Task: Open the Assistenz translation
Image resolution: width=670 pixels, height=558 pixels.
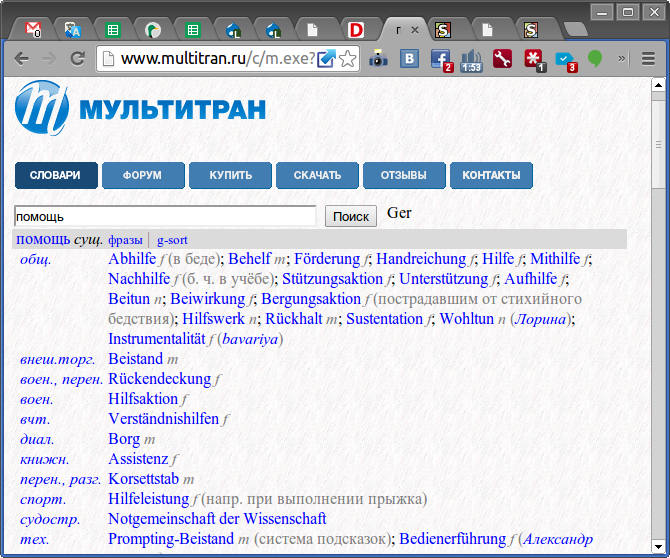Action: (x=138, y=459)
